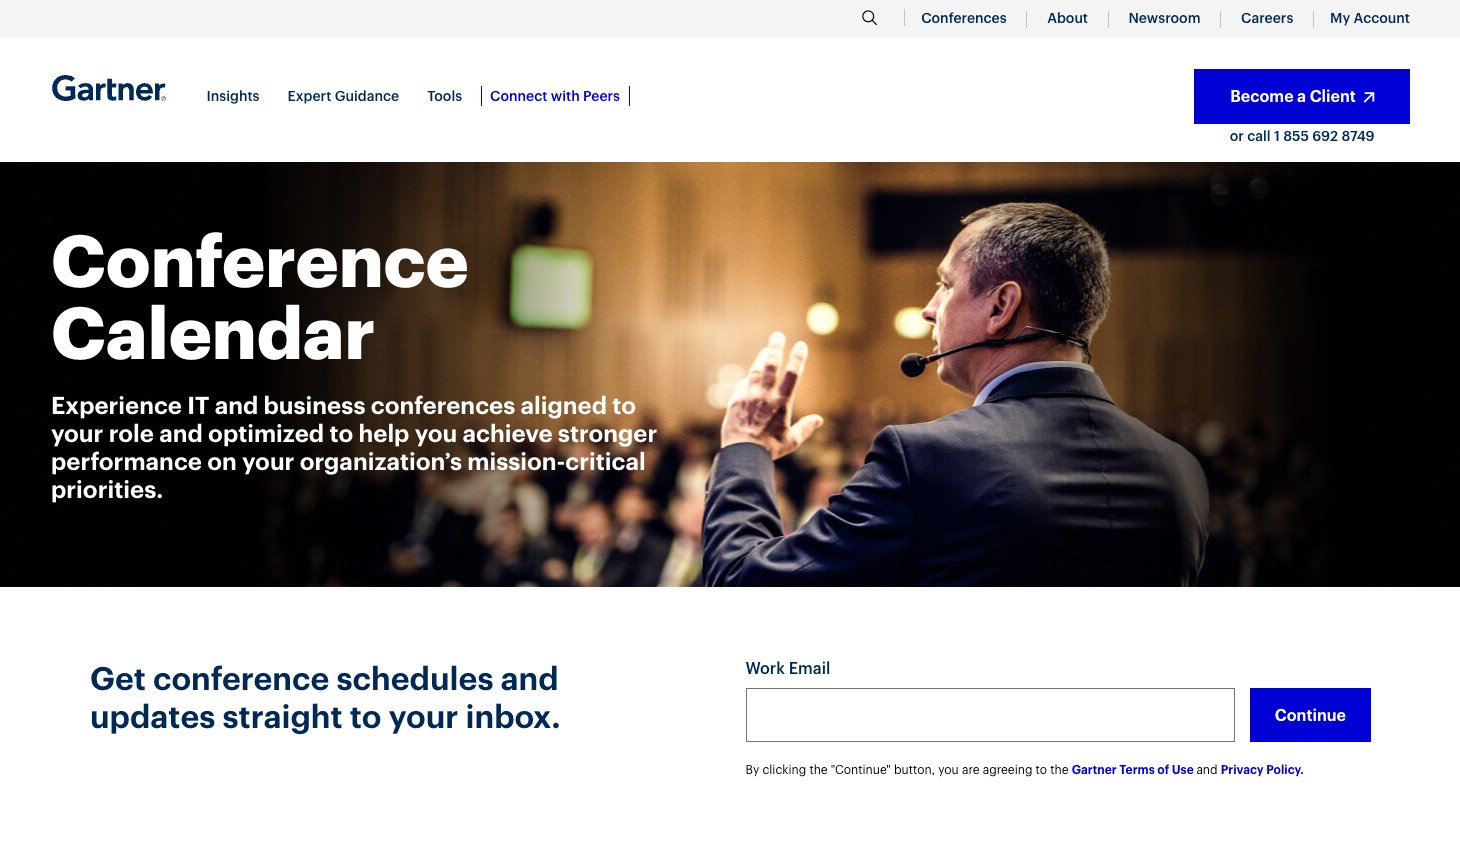
Task: Focus the Work Email input field
Action: pos(990,715)
